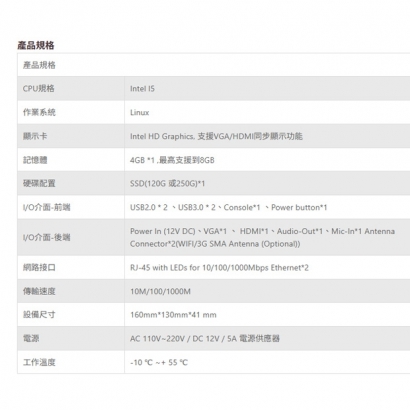The image size is (410, 410).
Task: Select the -10 ℃ ~+ 55 ℃ temperature value
Action: pyautogui.click(x=159, y=362)
